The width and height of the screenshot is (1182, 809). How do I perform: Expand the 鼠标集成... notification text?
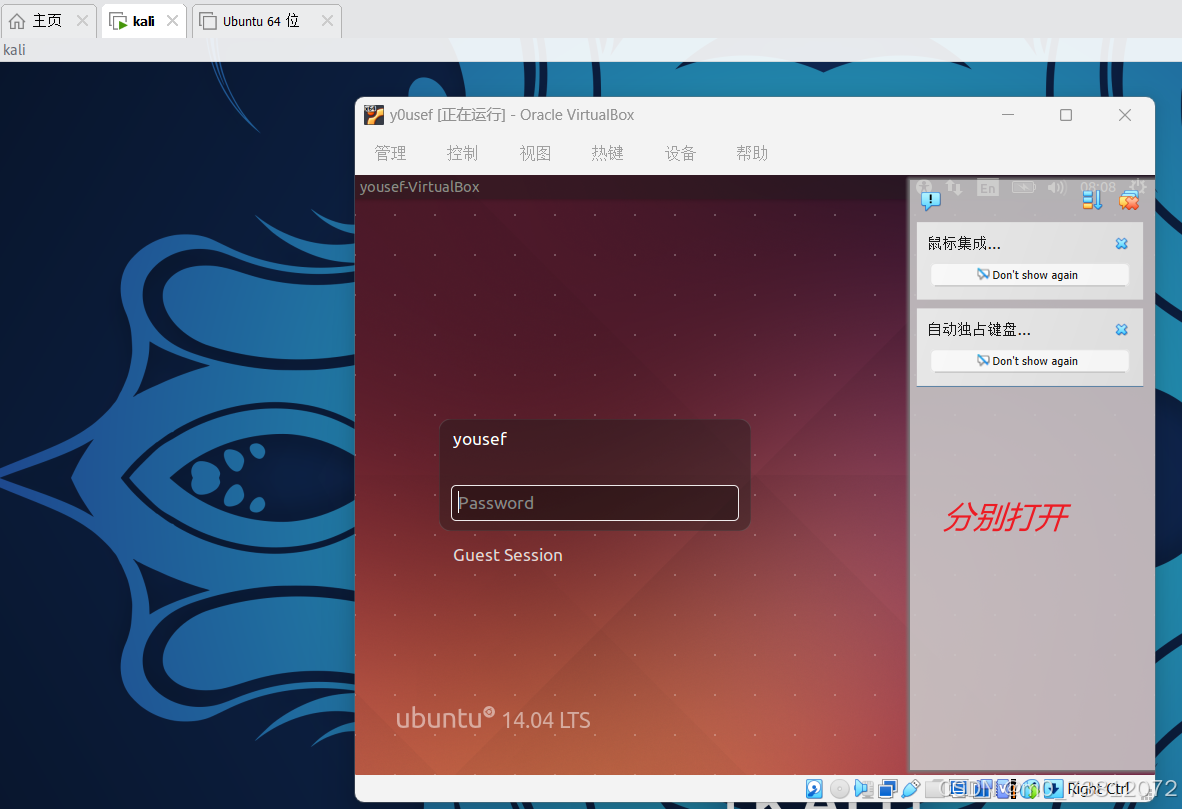tap(964, 244)
